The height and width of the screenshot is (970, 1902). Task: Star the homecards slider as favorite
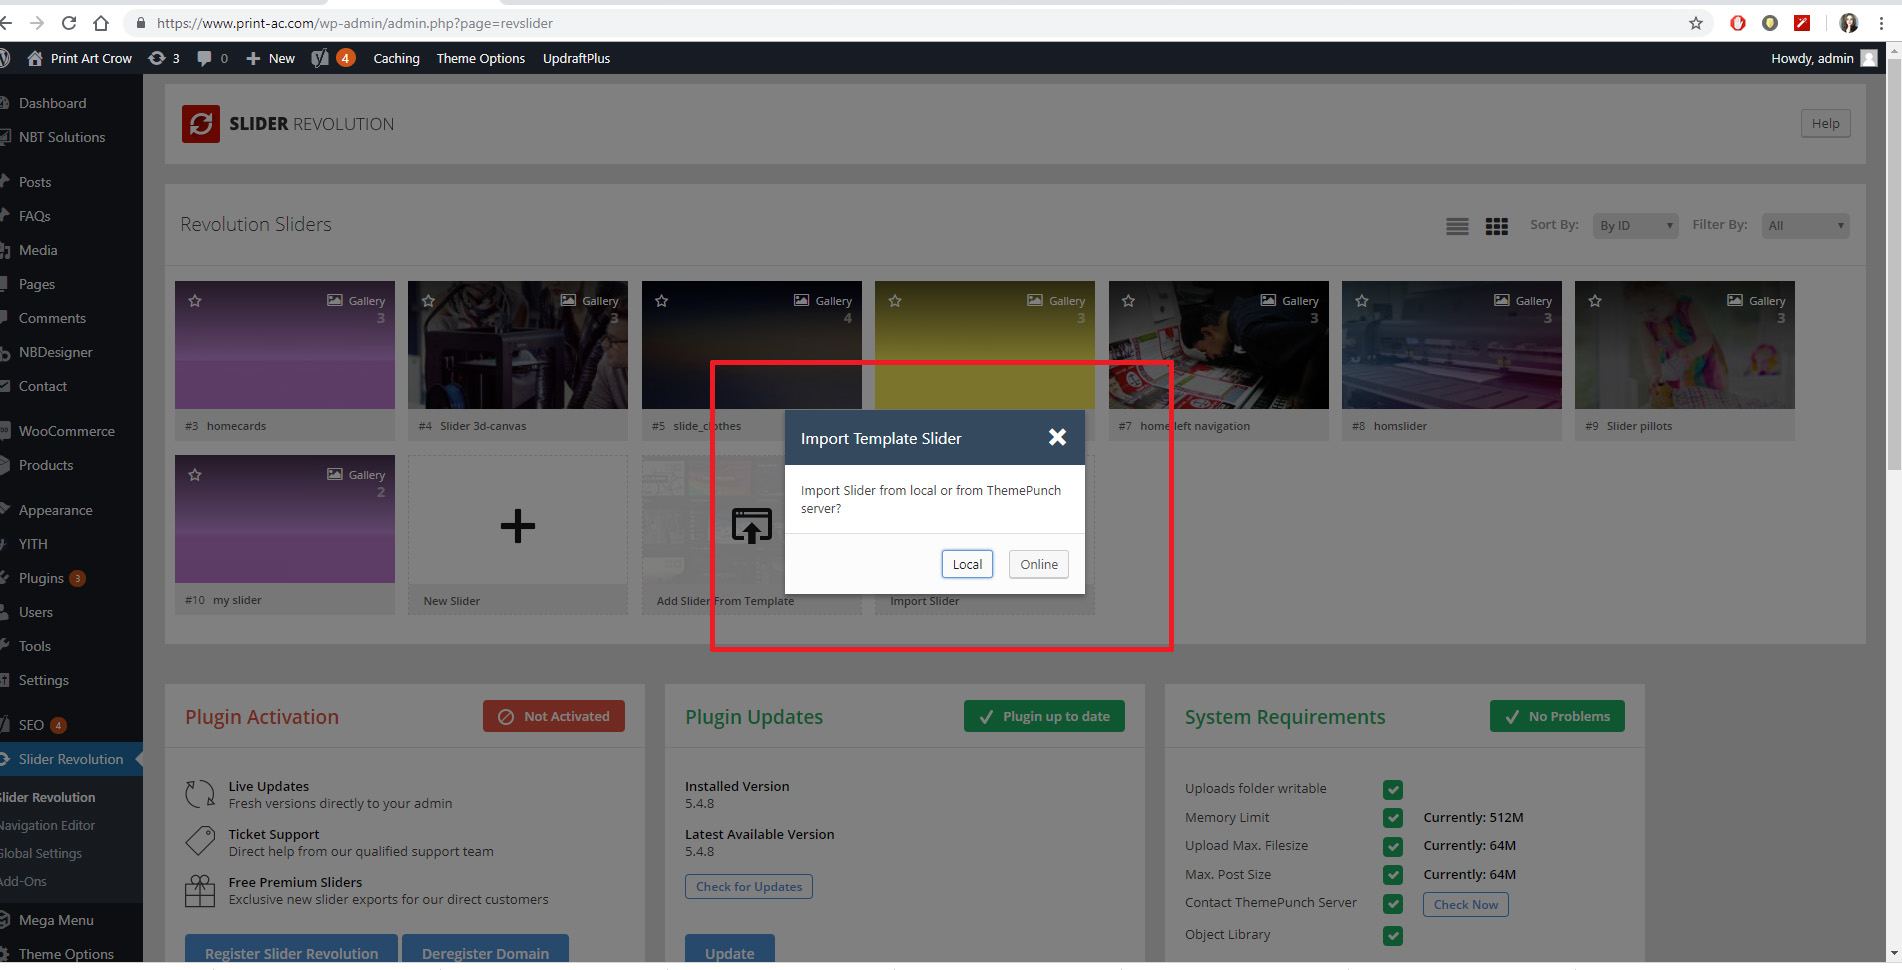(195, 301)
